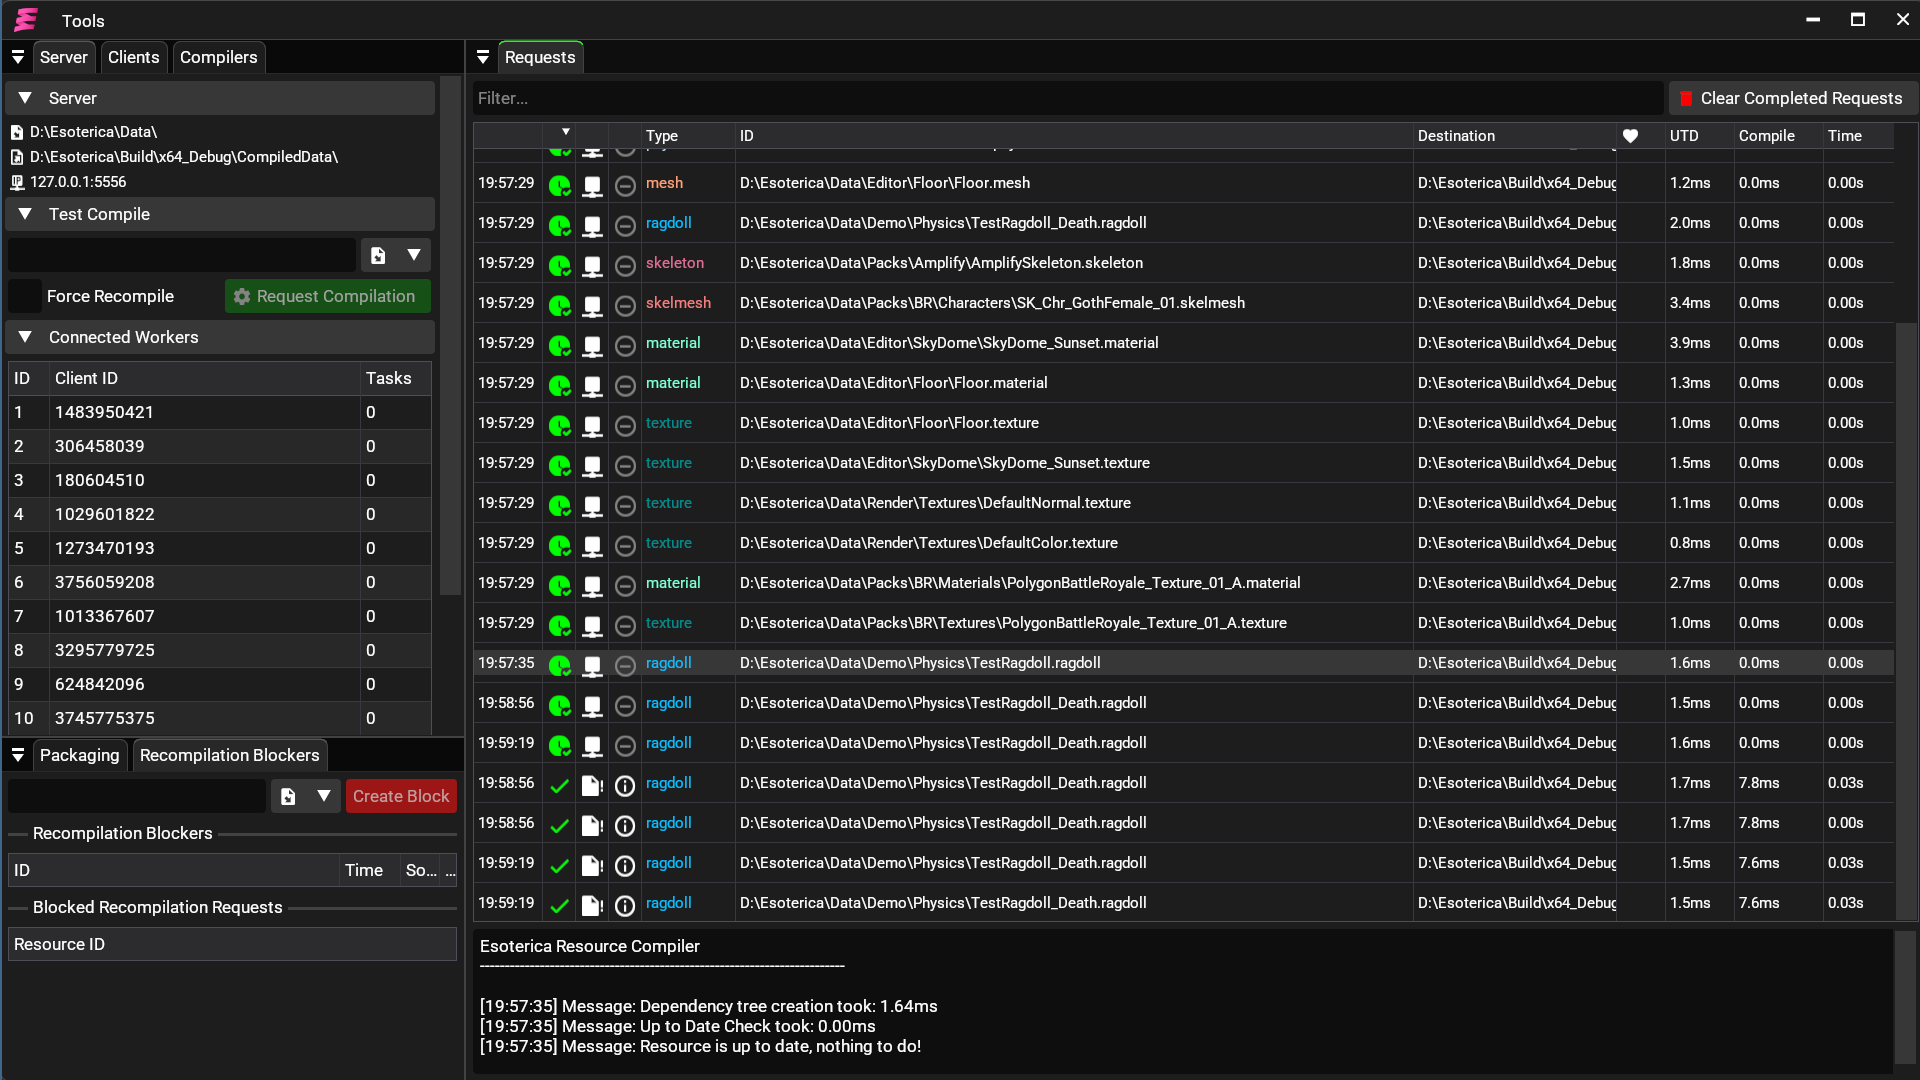
Task: Select worker row with Client ID 3756059208
Action: [220, 582]
